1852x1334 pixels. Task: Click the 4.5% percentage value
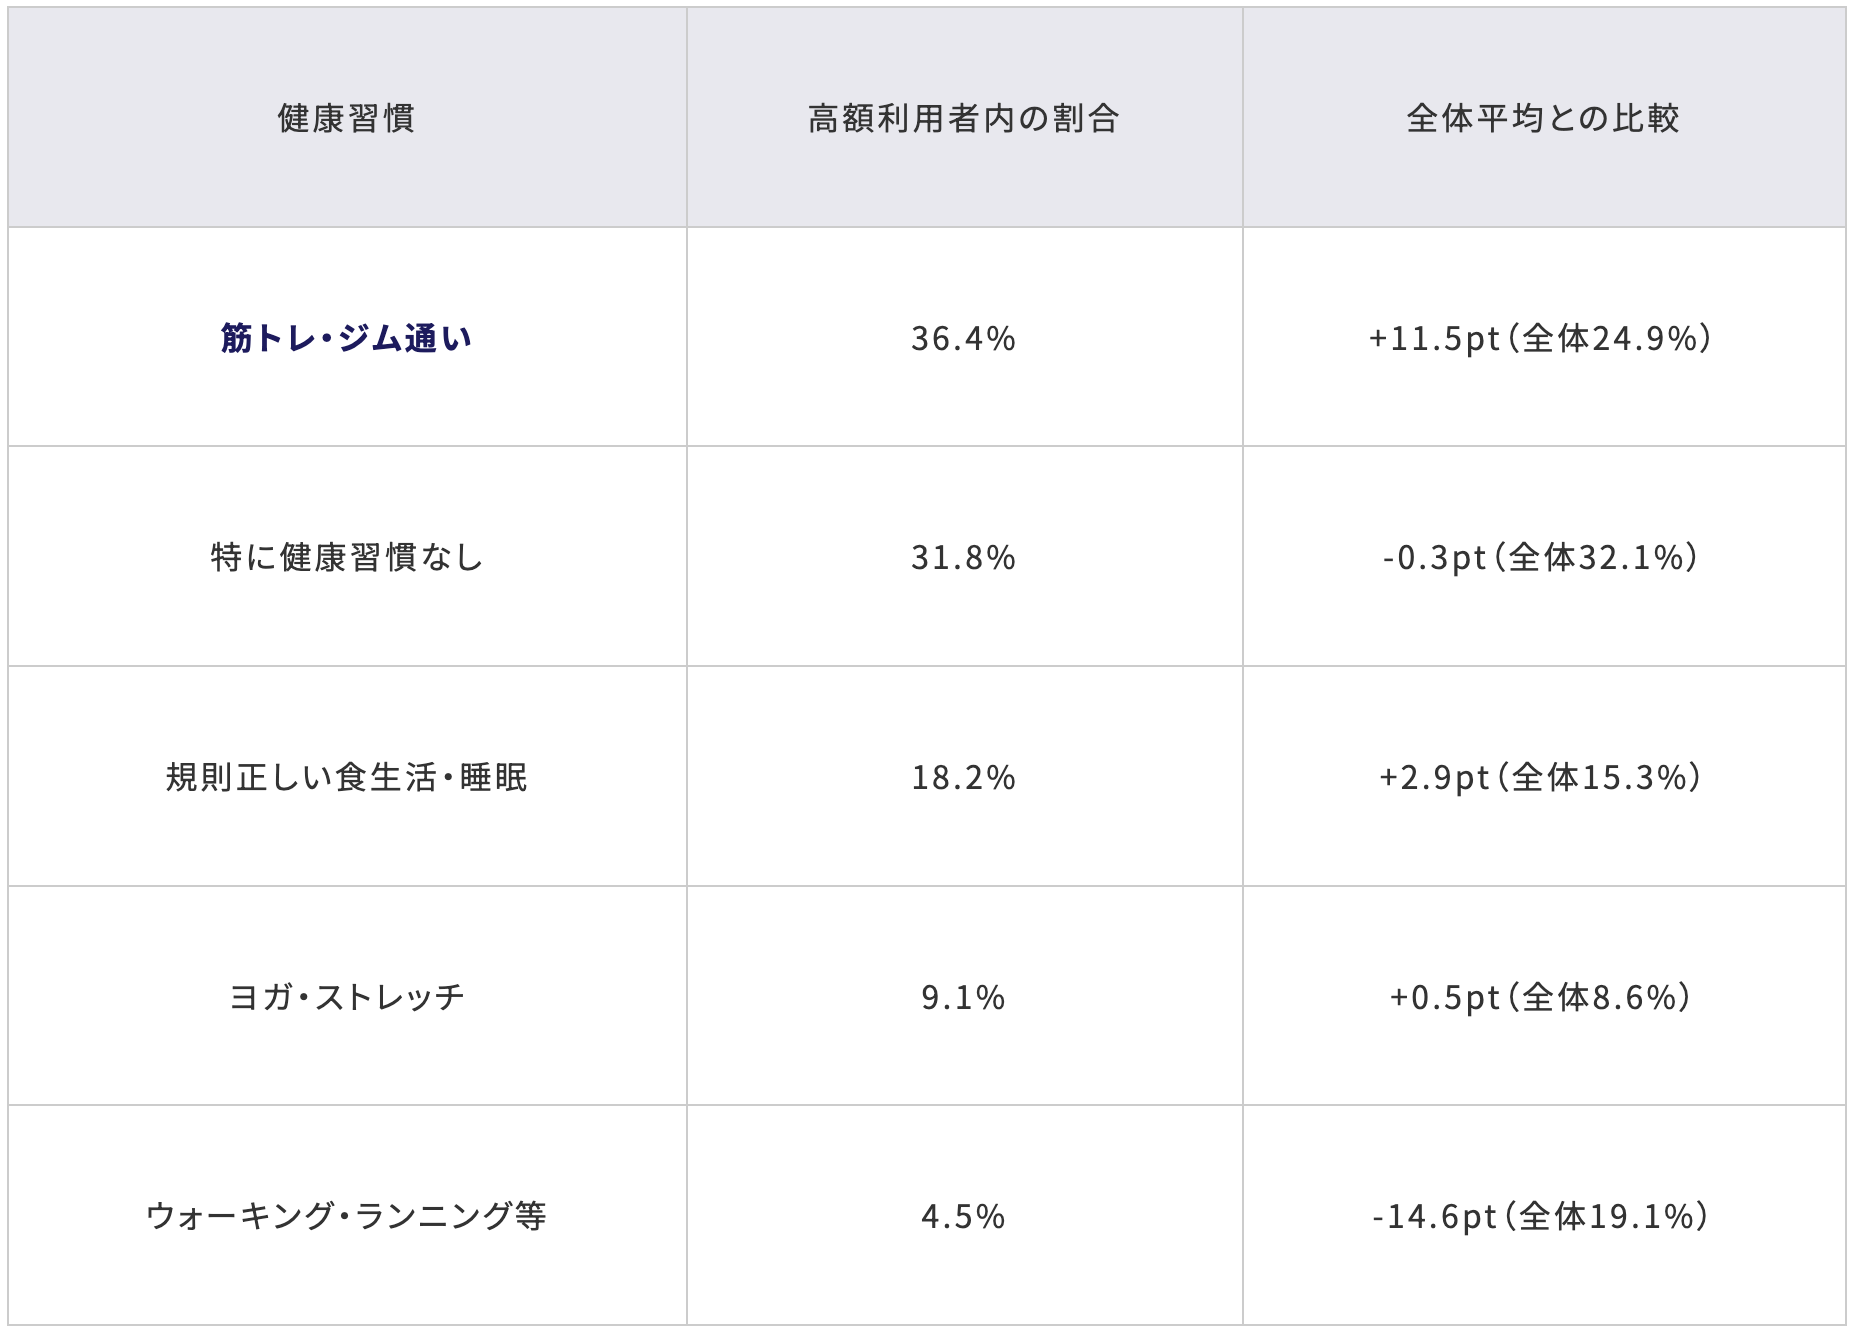[963, 1216]
